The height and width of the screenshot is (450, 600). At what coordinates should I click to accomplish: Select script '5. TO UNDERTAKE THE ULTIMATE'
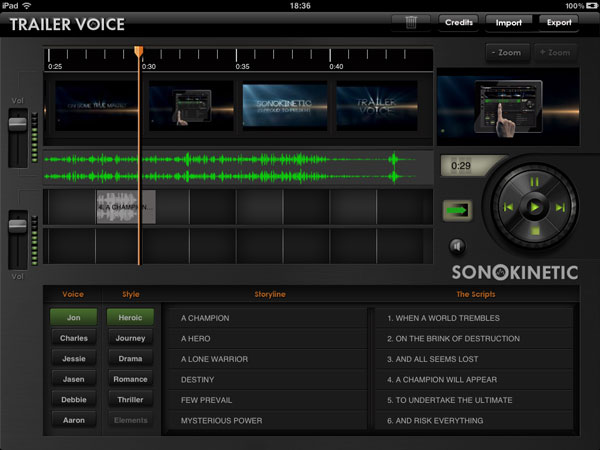(x=474, y=400)
